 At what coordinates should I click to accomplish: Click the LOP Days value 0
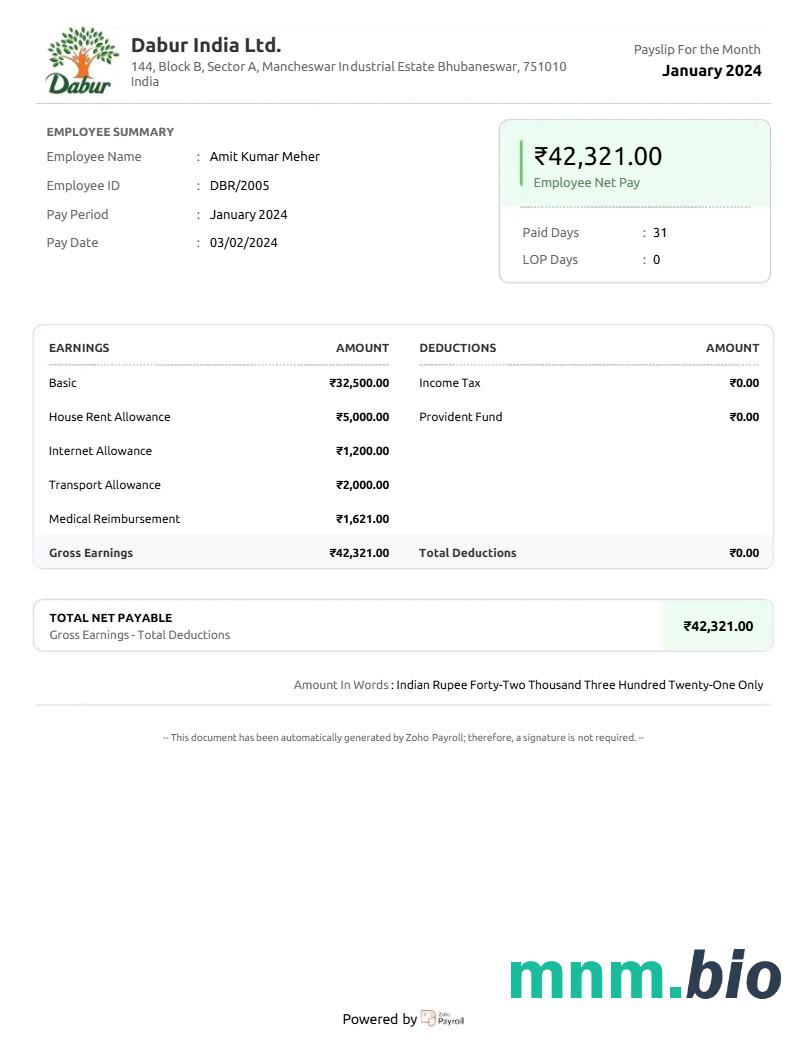pyautogui.click(x=657, y=260)
